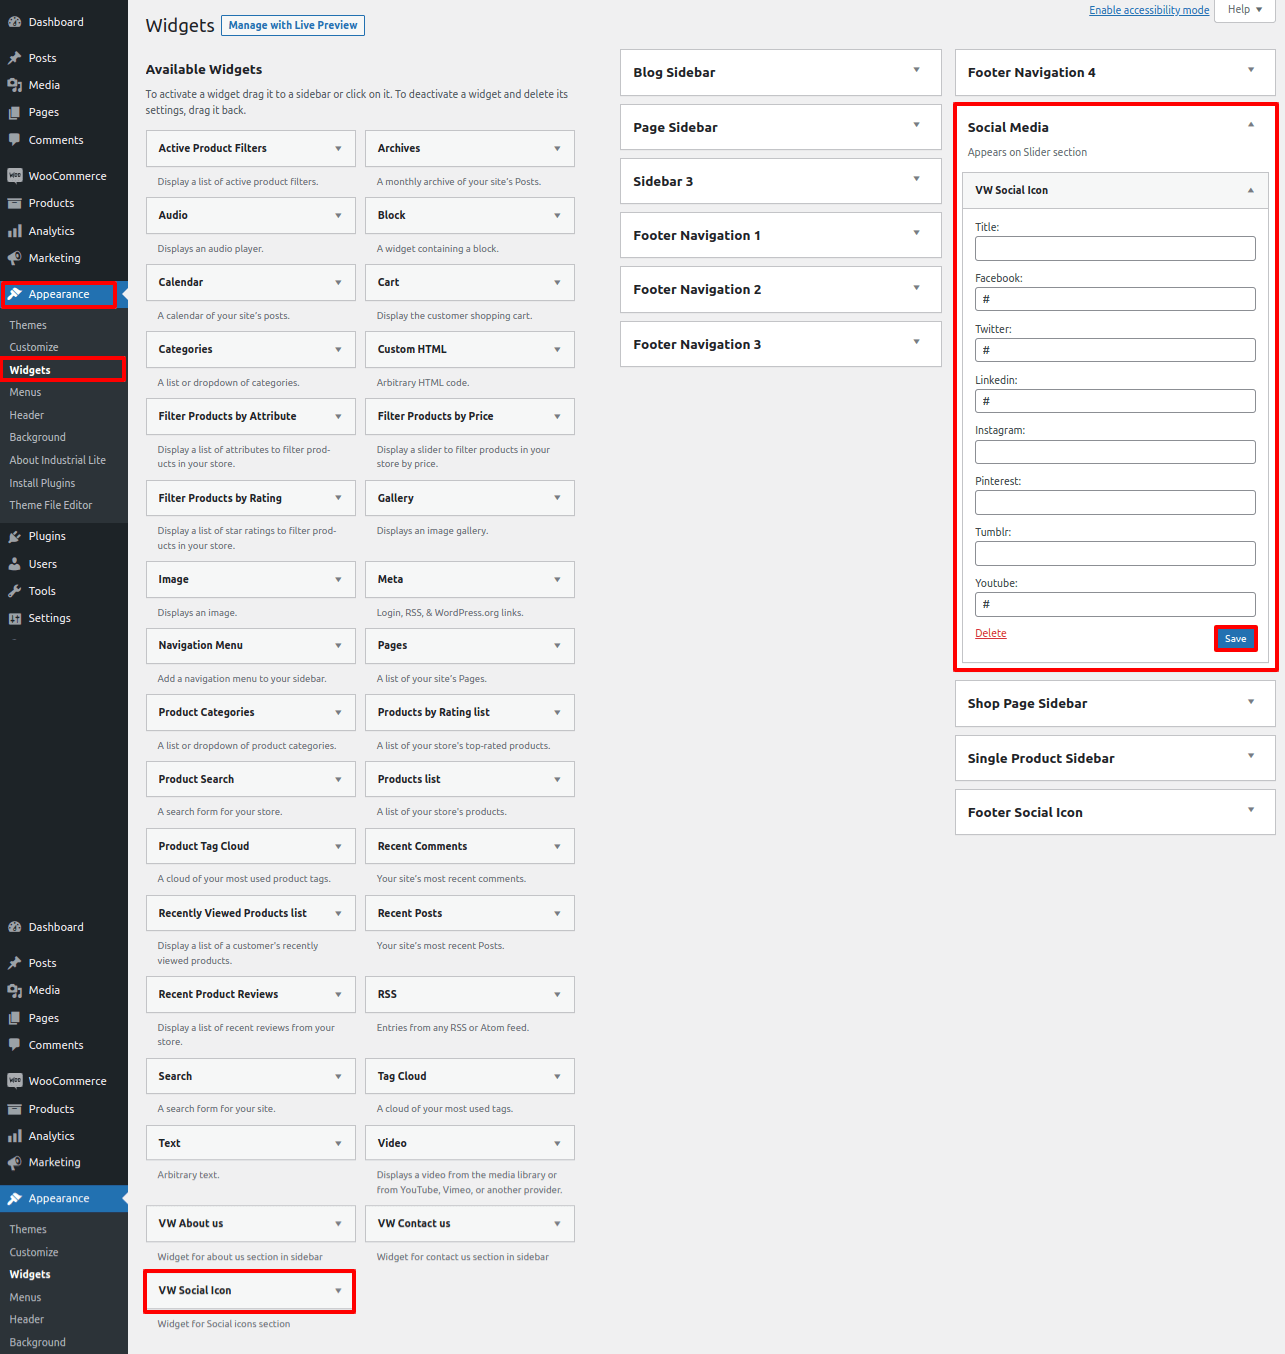Click the Users person icon
The image size is (1285, 1354).
[15, 564]
